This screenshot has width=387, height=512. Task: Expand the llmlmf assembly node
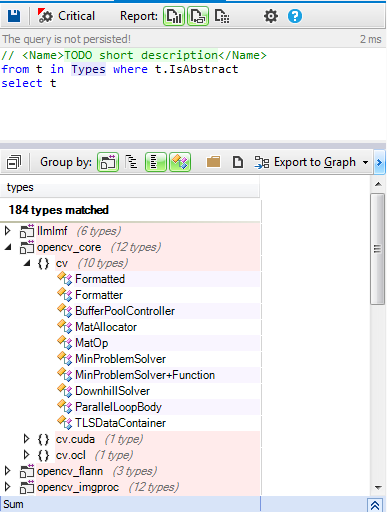click(8, 231)
